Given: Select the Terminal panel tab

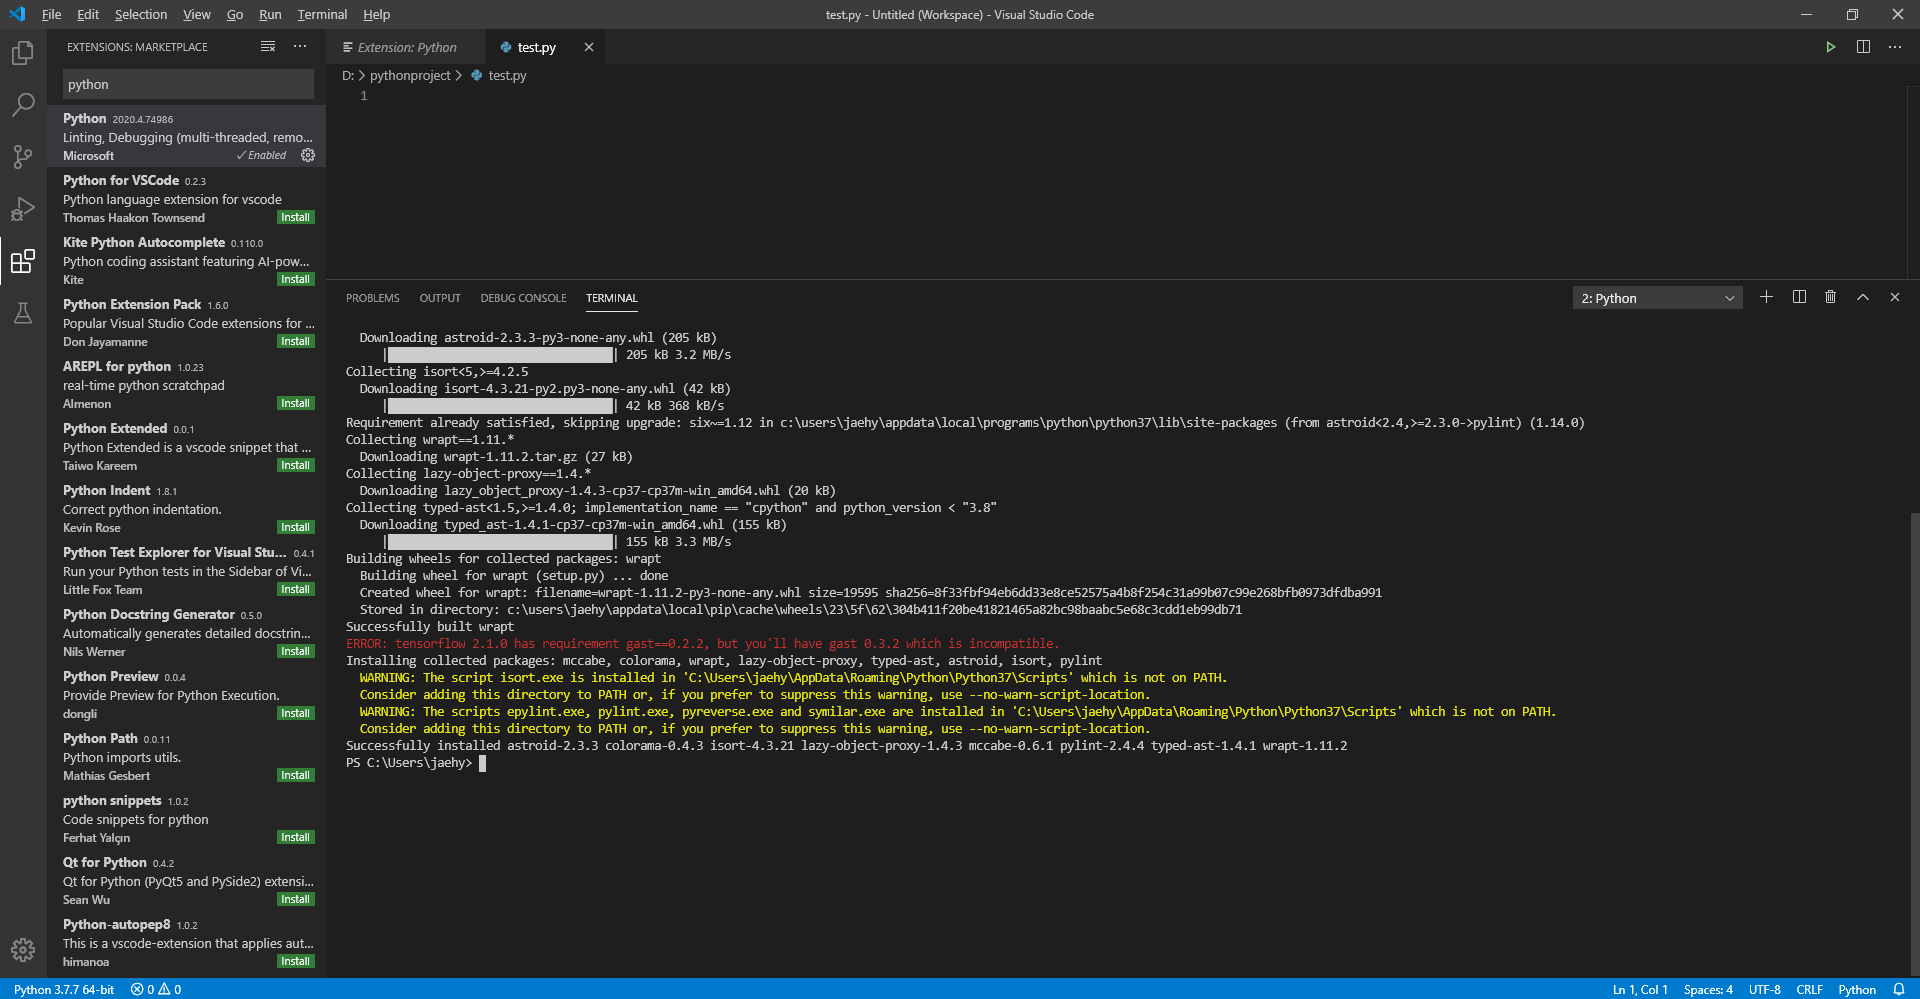Looking at the screenshot, I should point(612,298).
